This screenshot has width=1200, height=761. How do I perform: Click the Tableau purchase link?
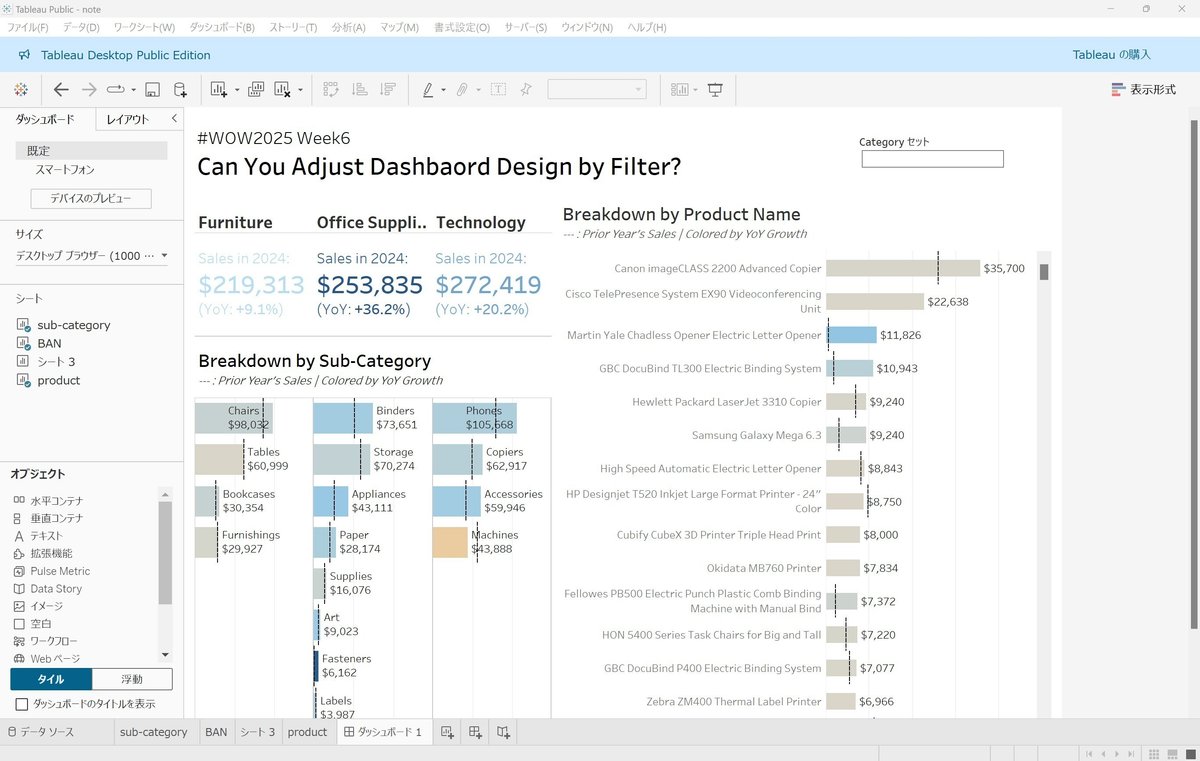point(1111,55)
